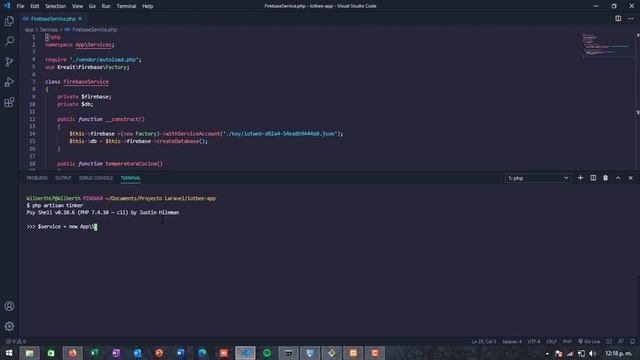Image resolution: width=640 pixels, height=360 pixels.
Task: Click the class FirebaseService code line
Action: pos(77,82)
